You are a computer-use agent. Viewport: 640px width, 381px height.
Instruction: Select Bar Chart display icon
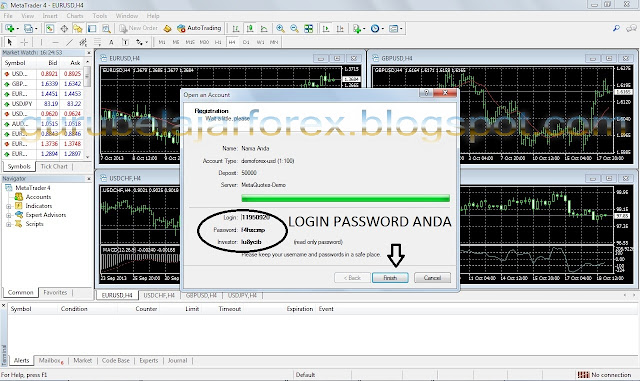(x=236, y=28)
